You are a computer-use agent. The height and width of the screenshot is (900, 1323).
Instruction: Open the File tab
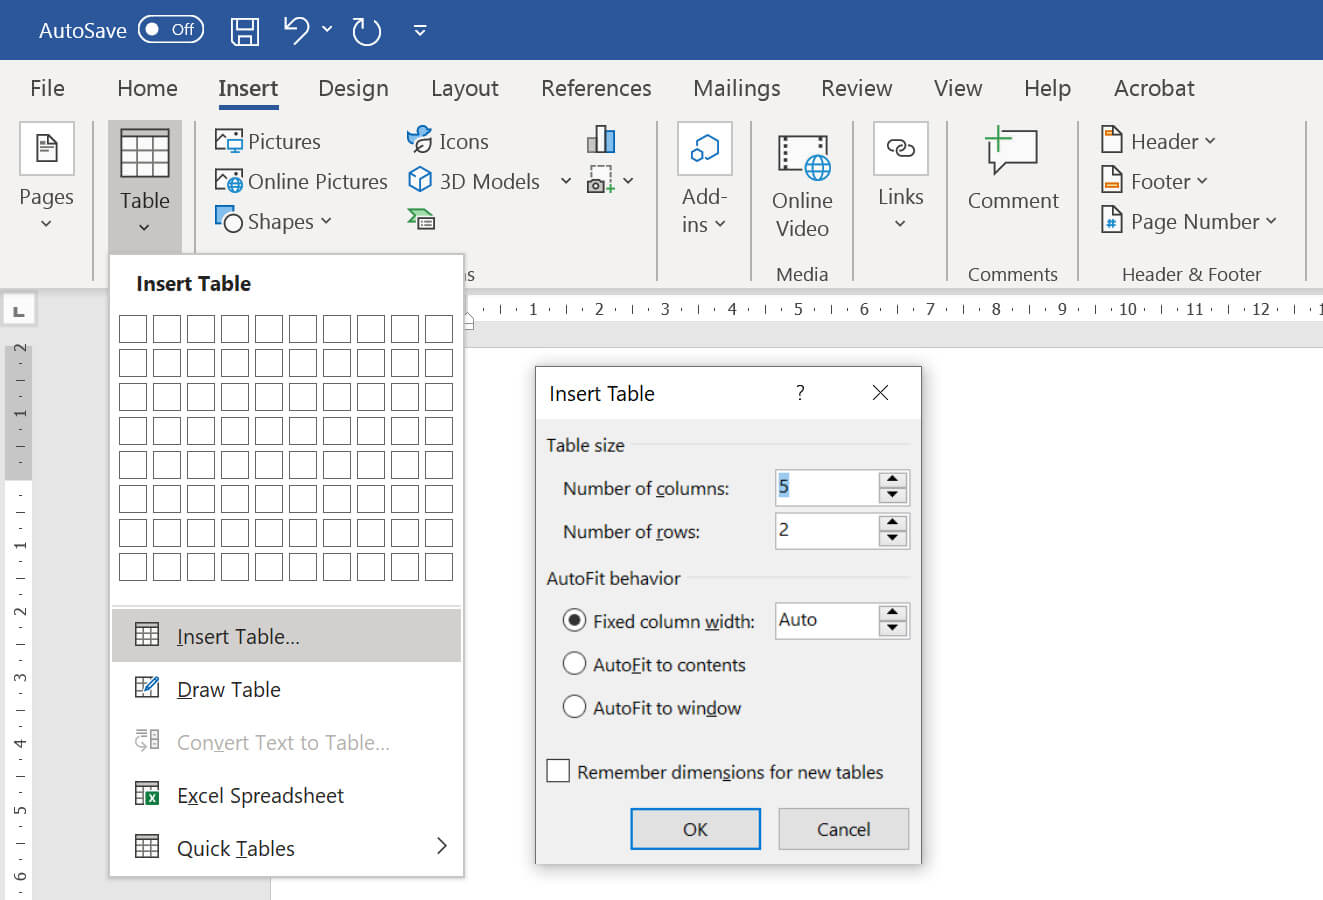pos(47,88)
